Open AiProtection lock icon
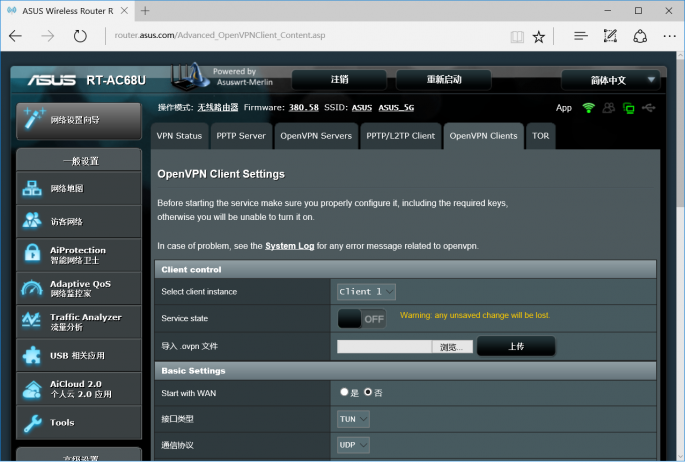Viewport: 685px width, 463px height. click(x=32, y=252)
